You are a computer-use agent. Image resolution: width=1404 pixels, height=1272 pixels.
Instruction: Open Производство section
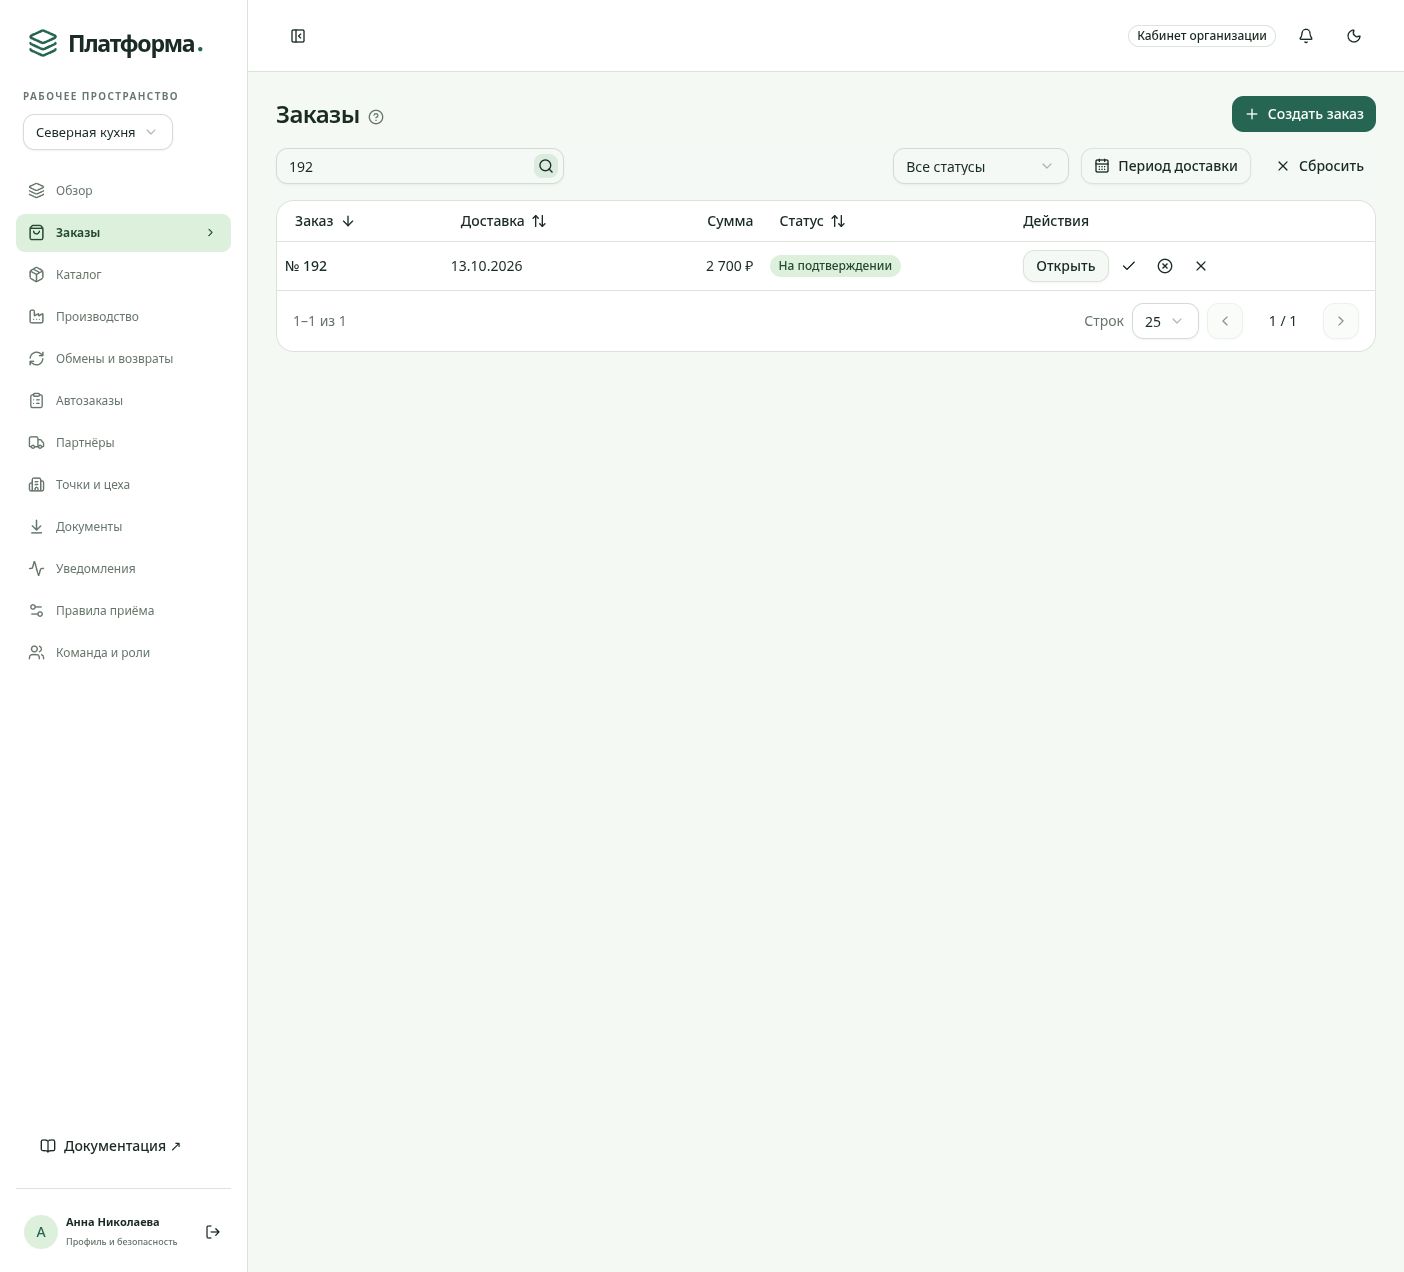(x=123, y=317)
